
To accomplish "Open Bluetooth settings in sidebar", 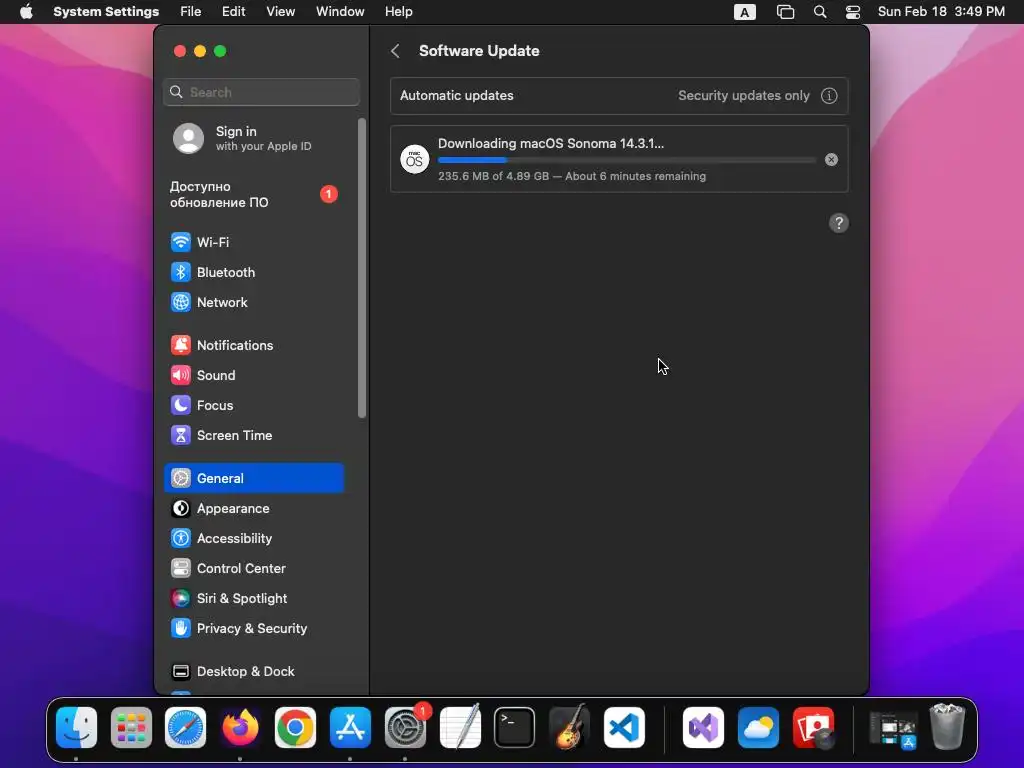I will [x=254, y=272].
